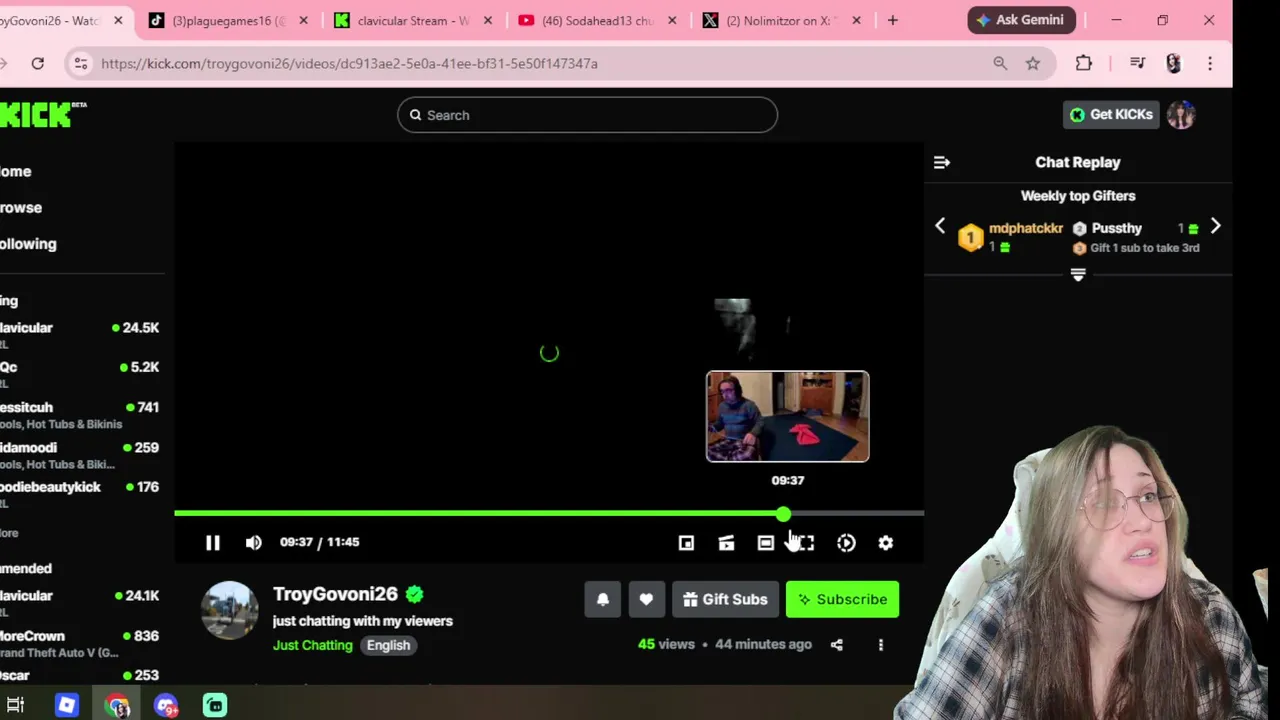Open the user profile avatar menu on Kick

1181,114
